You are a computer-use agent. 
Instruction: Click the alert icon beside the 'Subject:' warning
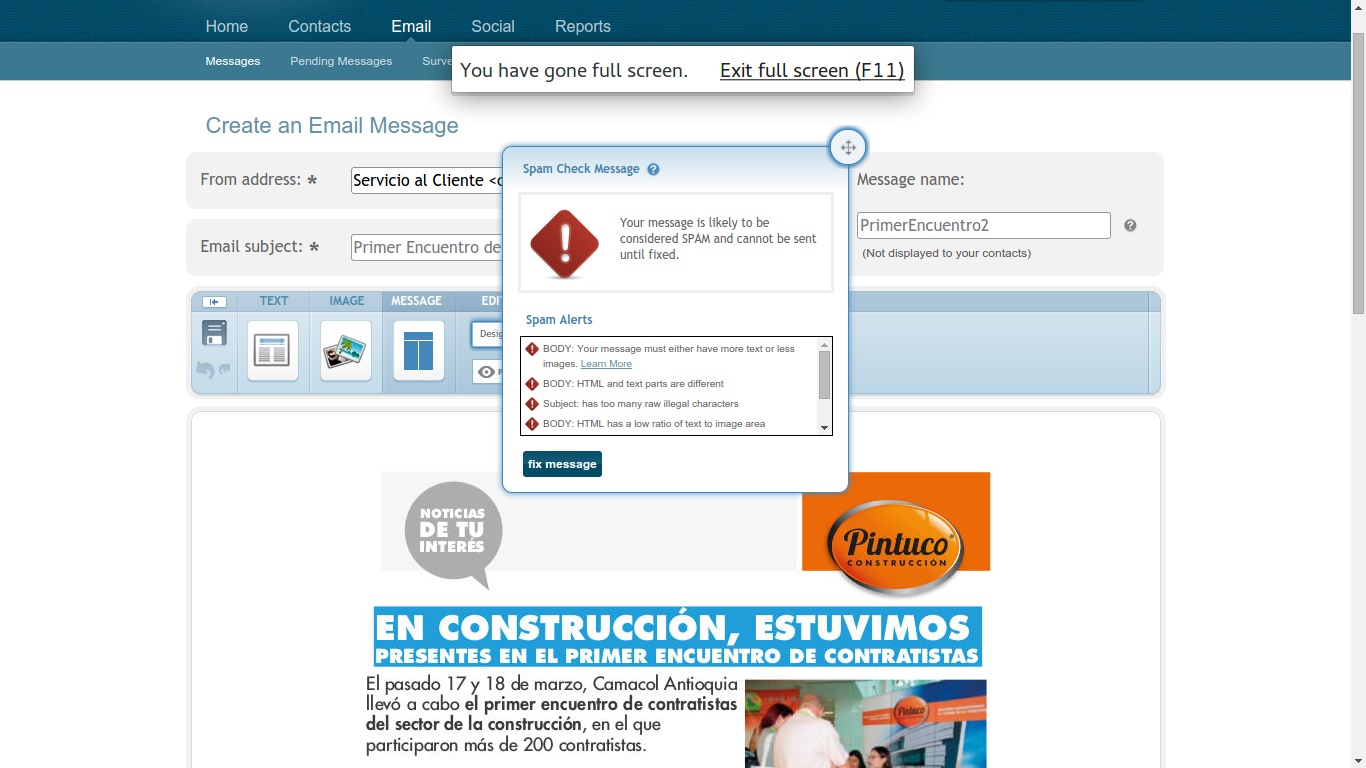pyautogui.click(x=532, y=404)
